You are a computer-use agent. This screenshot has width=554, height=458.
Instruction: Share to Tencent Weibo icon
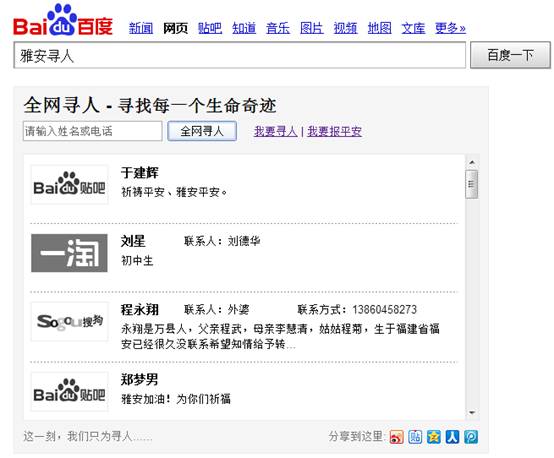[x=471, y=437]
